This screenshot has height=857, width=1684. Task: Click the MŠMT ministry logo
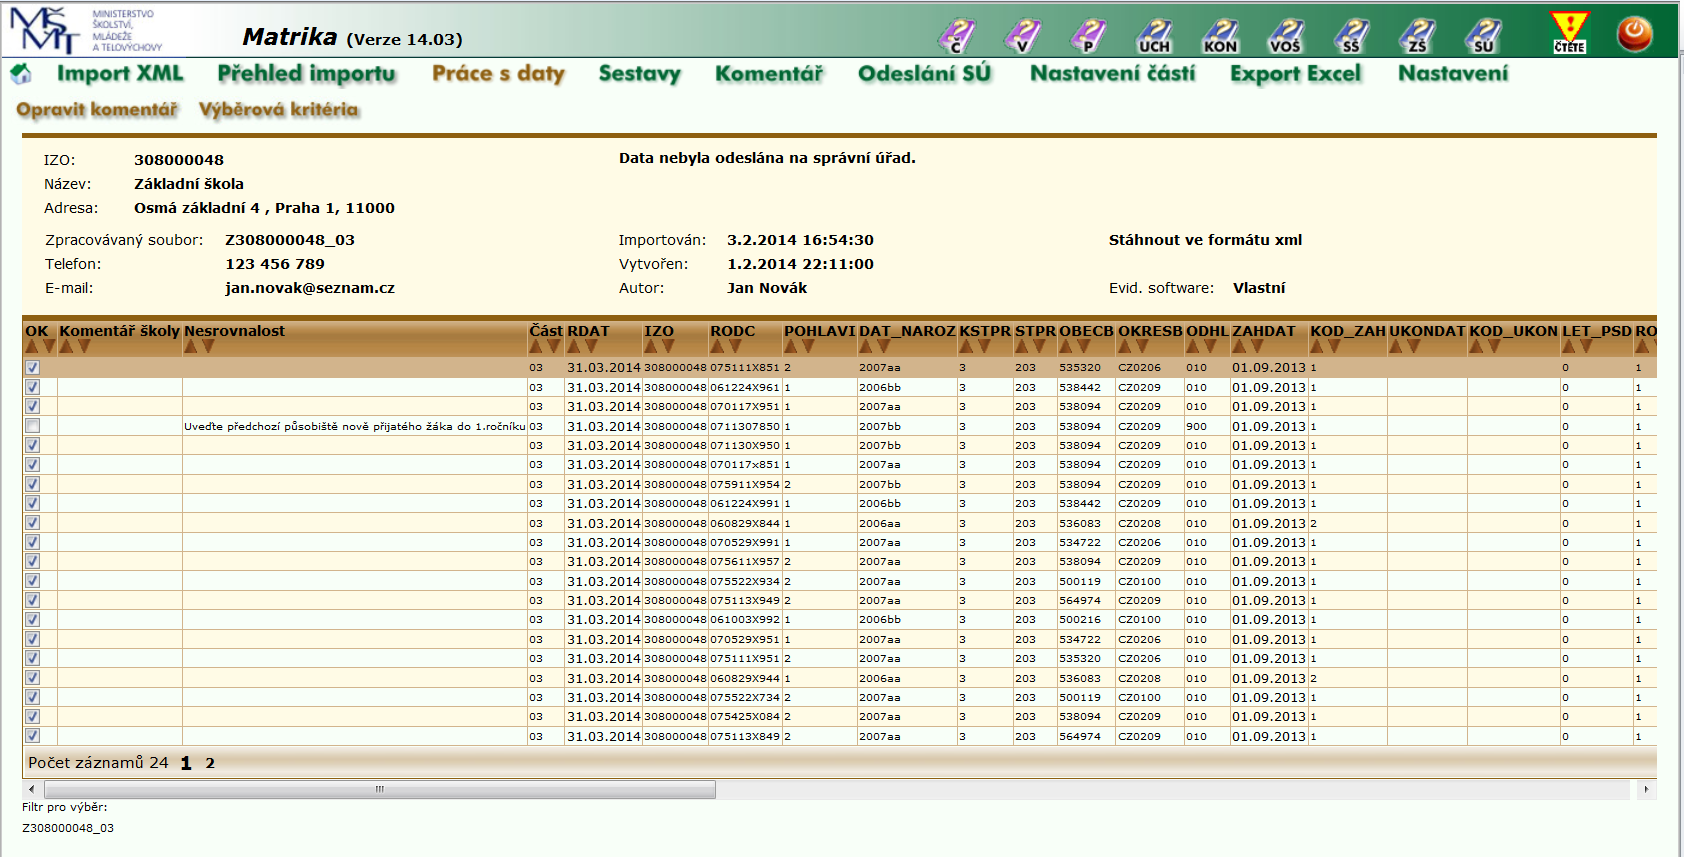[85, 30]
